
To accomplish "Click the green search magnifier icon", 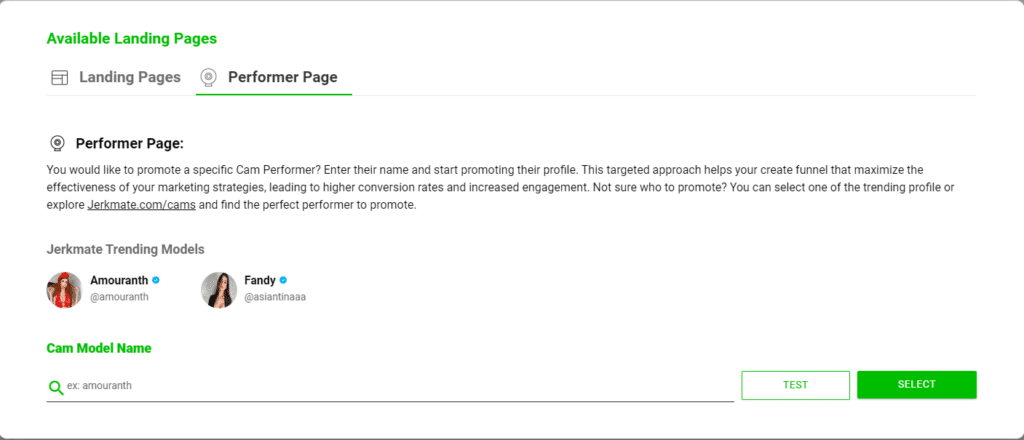I will 56,387.
